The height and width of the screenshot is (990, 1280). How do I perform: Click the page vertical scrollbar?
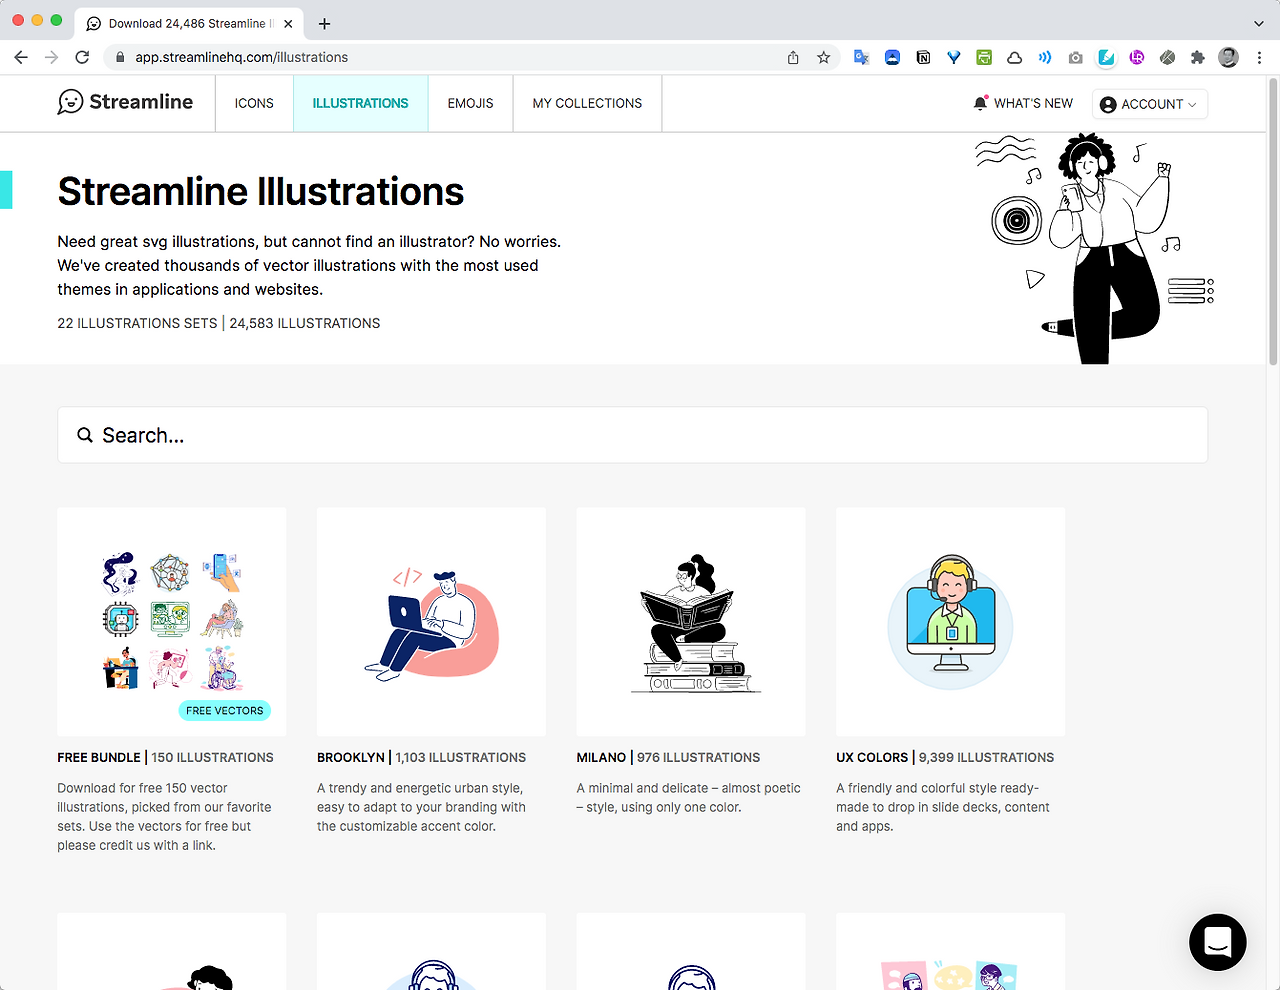pyautogui.click(x=1273, y=222)
